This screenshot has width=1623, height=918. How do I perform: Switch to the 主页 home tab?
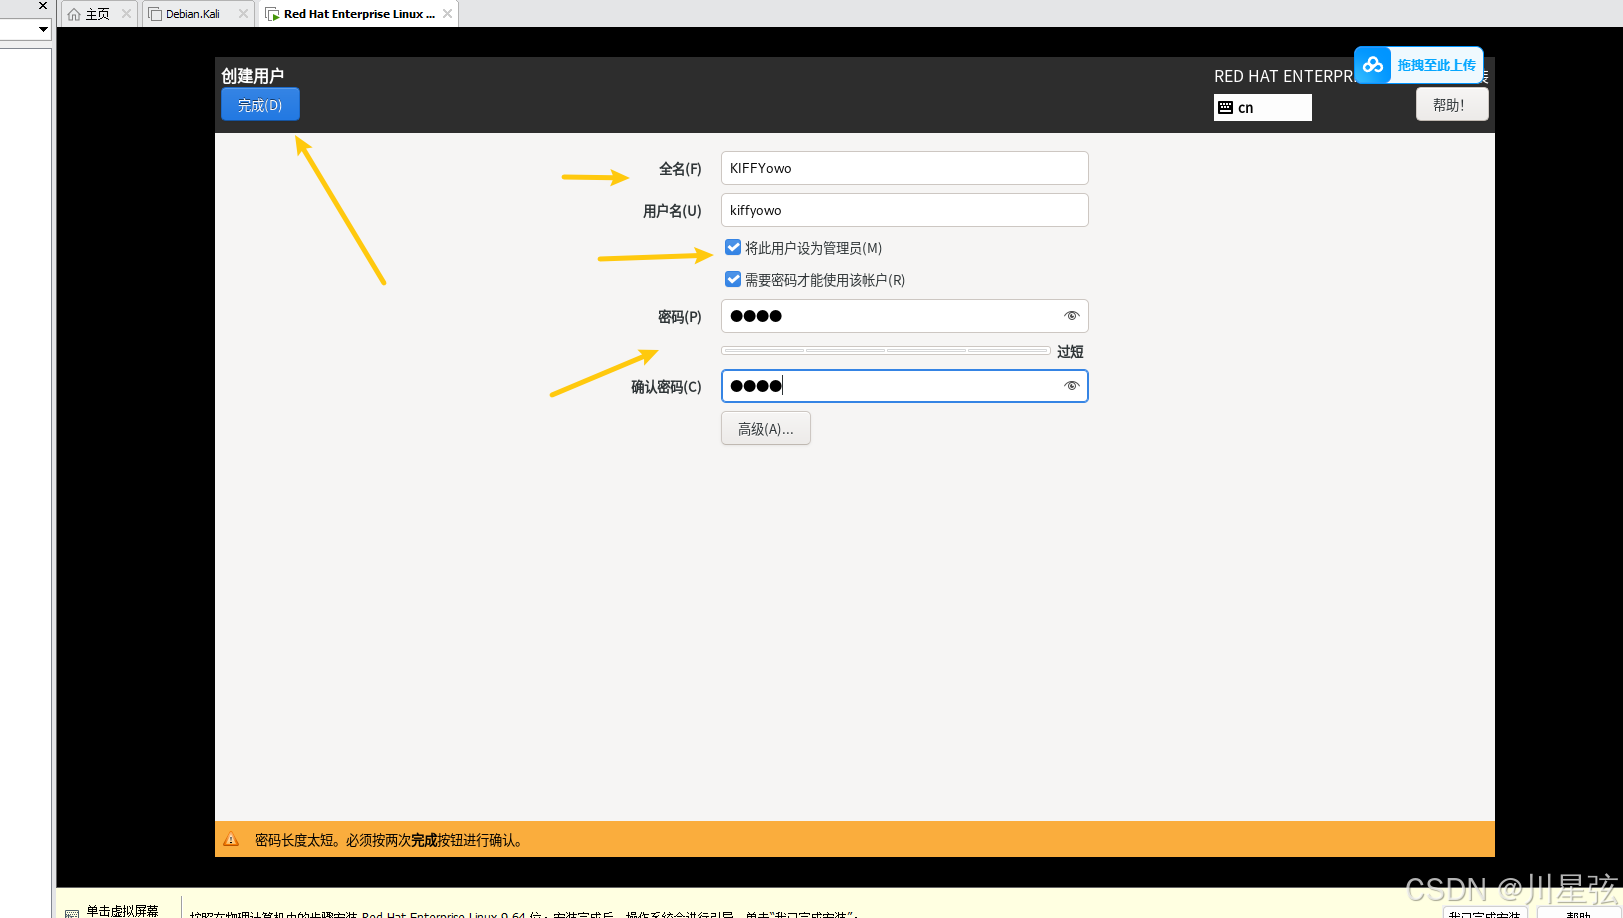[x=97, y=14]
